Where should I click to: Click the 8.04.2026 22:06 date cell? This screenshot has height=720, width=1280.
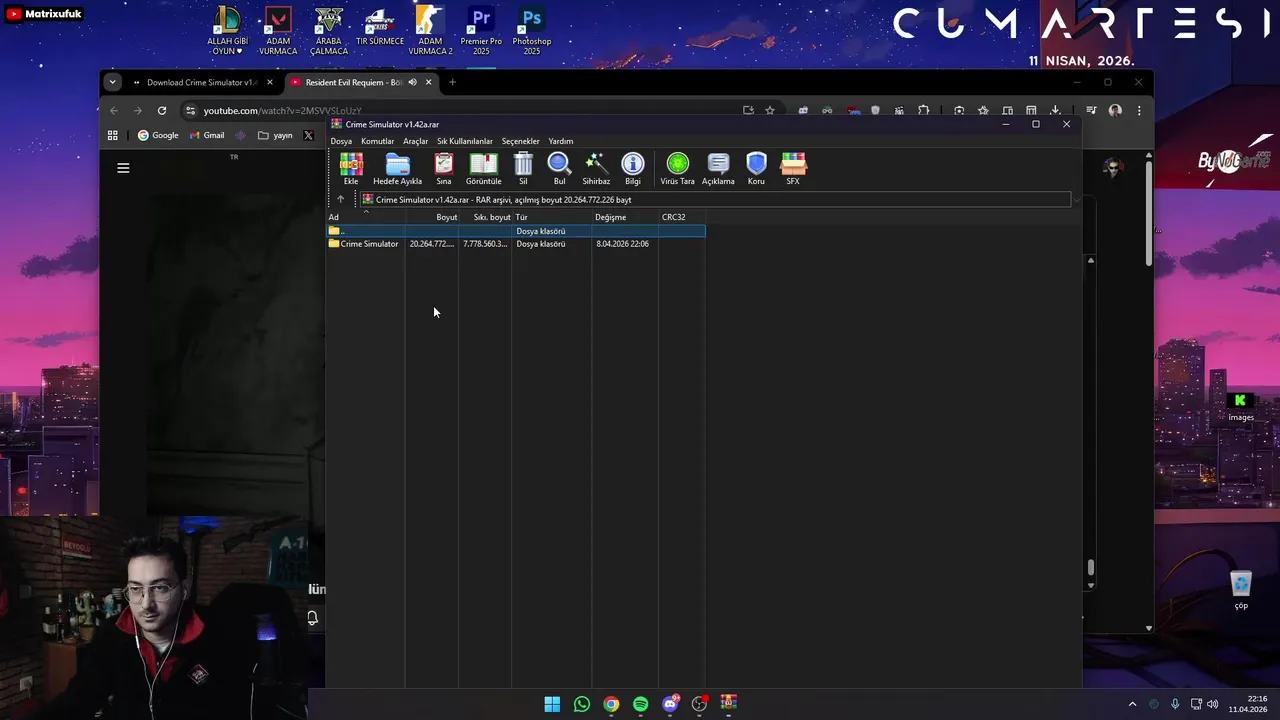[622, 244]
